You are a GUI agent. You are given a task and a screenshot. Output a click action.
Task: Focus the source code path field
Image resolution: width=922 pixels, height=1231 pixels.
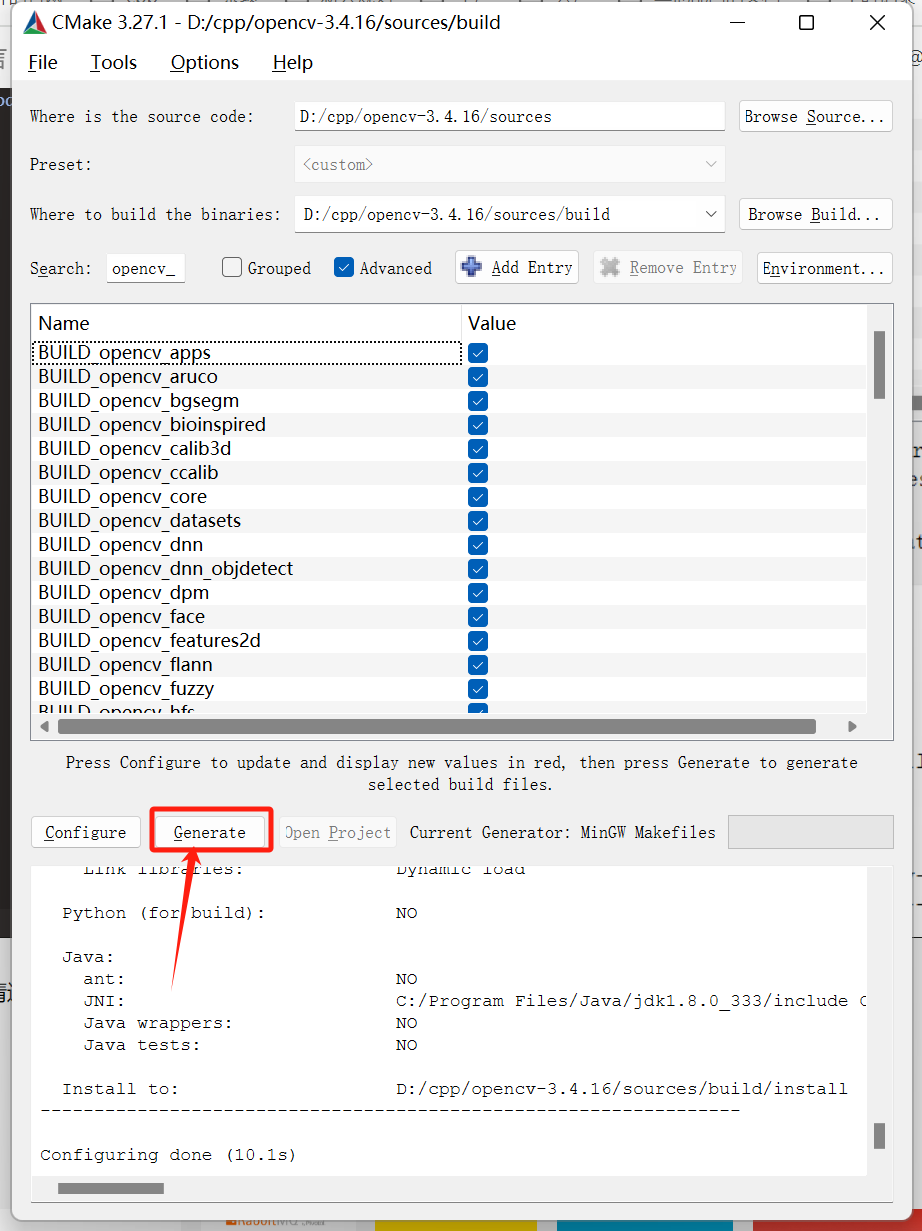pos(510,116)
